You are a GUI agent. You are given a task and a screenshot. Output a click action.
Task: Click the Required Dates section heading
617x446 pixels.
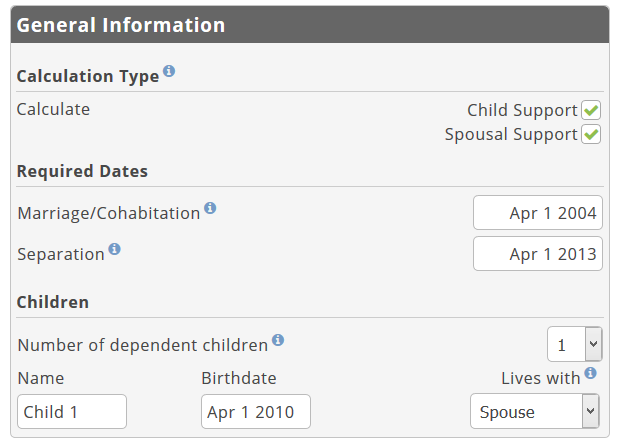82,172
